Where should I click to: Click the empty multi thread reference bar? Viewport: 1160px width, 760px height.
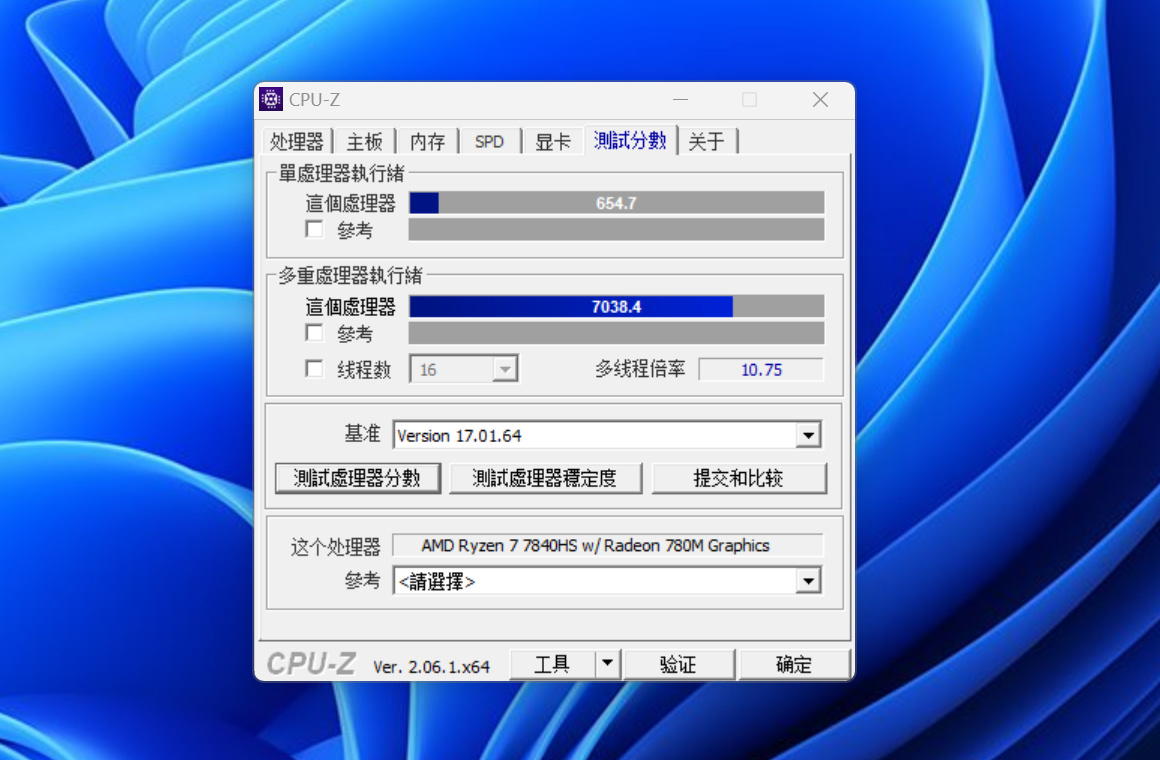[x=616, y=333]
